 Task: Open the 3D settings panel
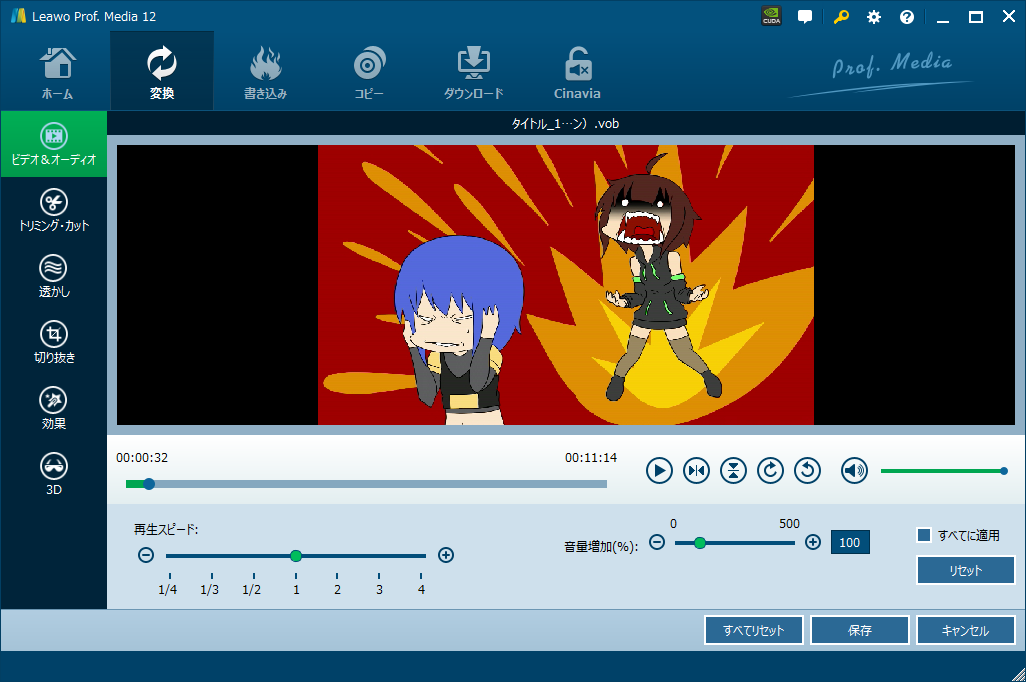[54, 474]
